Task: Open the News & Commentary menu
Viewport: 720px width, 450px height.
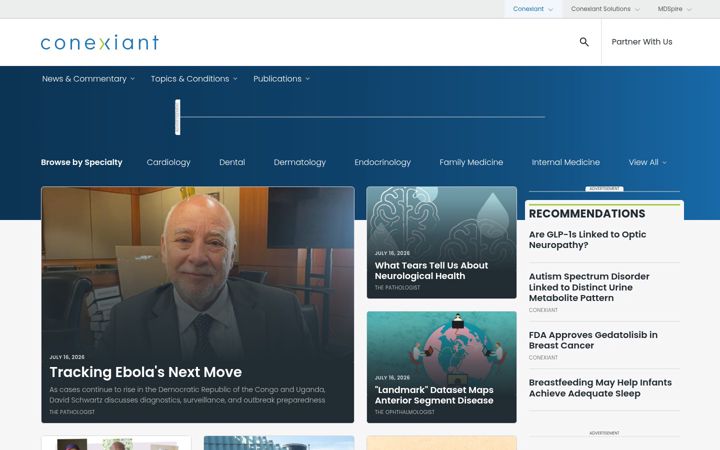Action: [x=88, y=79]
